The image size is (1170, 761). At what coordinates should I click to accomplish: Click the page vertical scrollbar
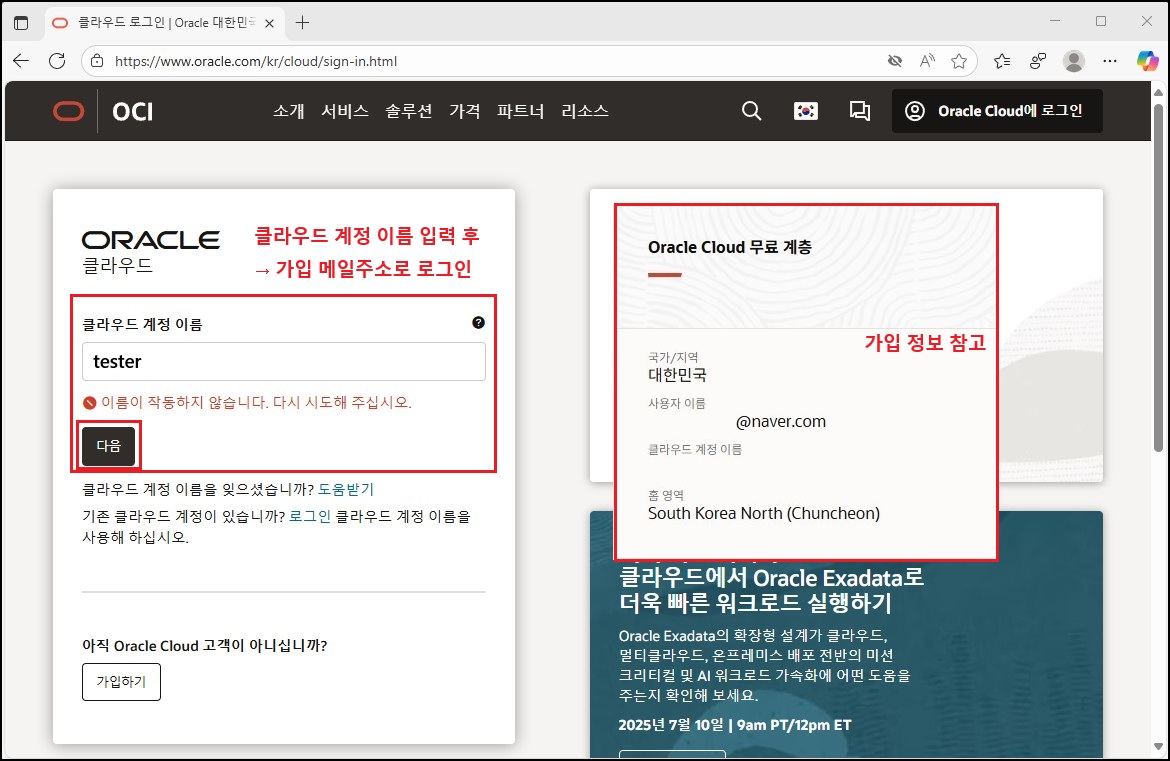1158,276
